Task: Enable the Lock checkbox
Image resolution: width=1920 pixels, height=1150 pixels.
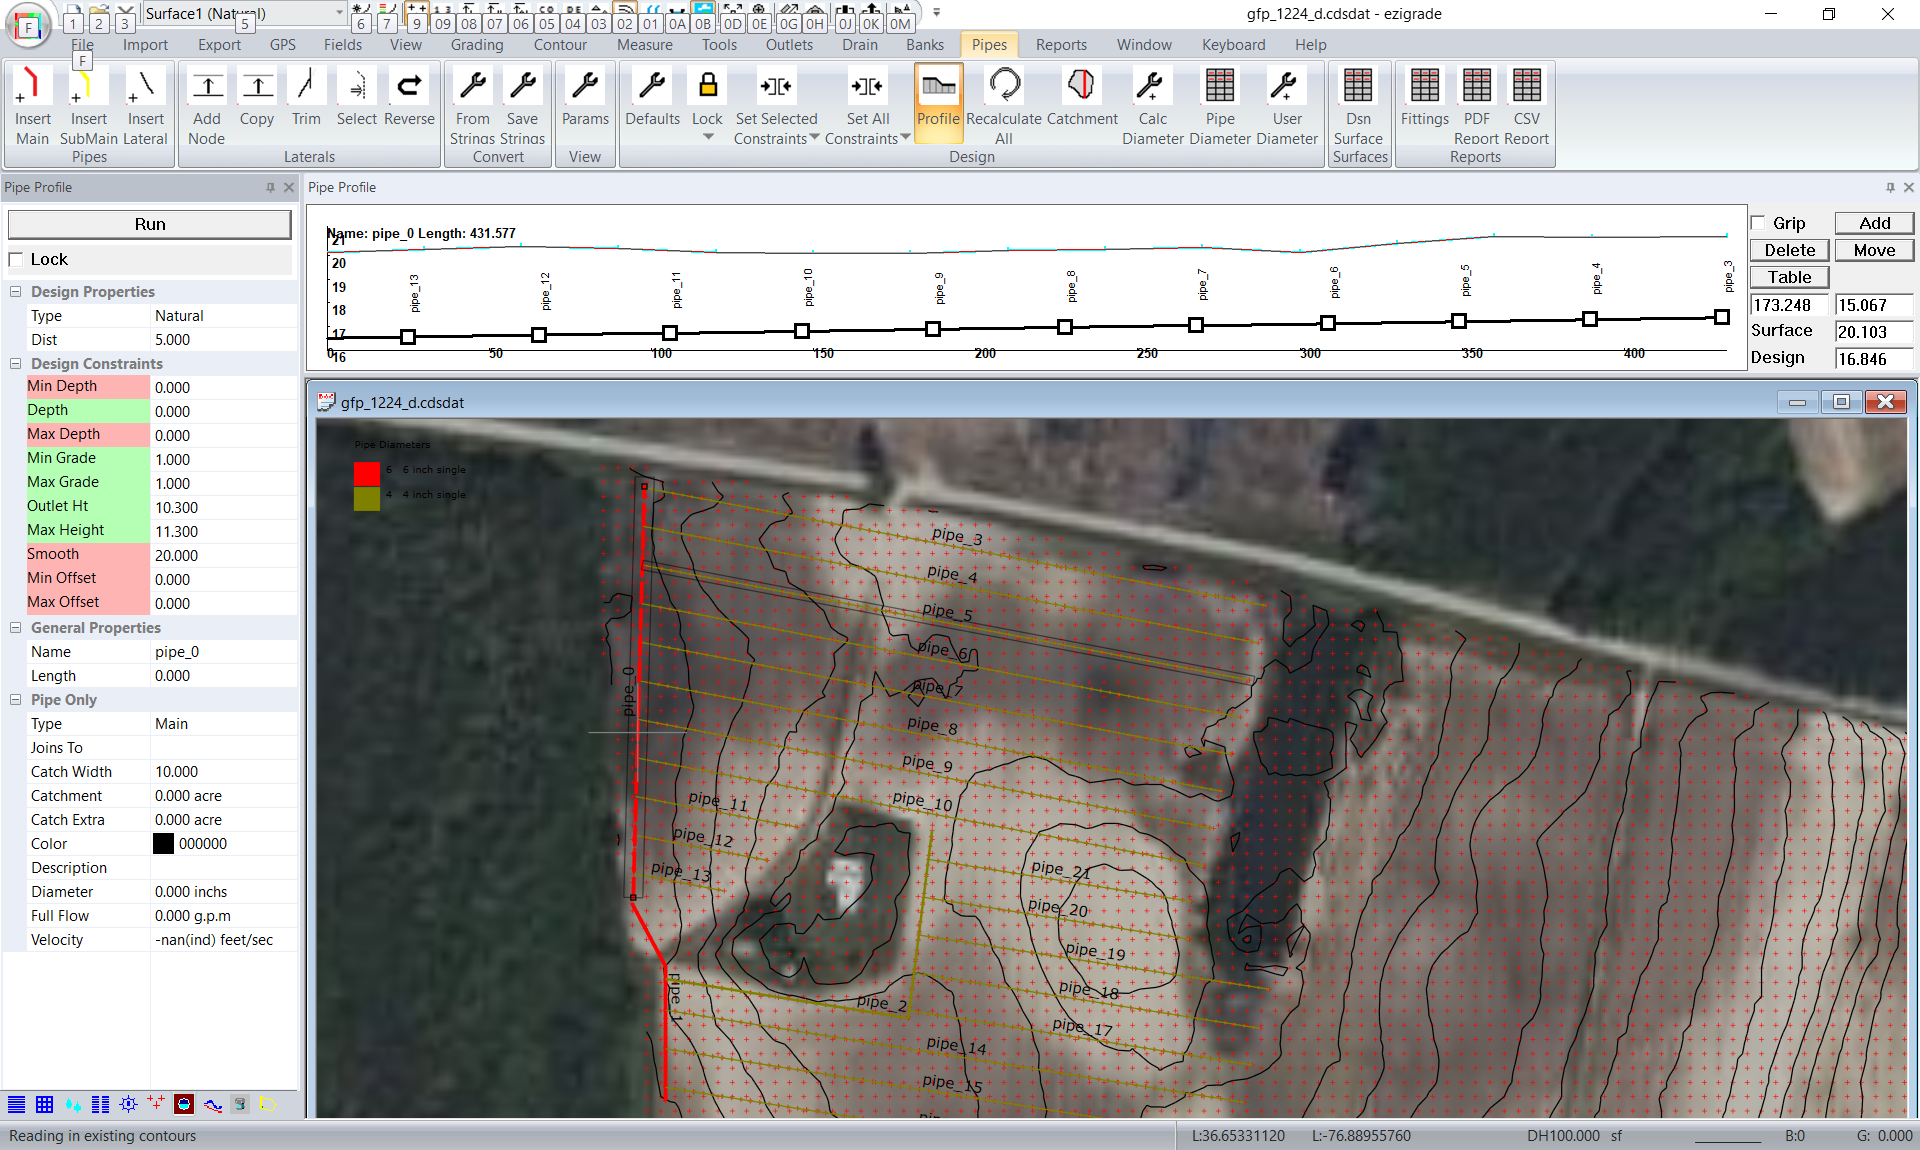Action: click(16, 260)
